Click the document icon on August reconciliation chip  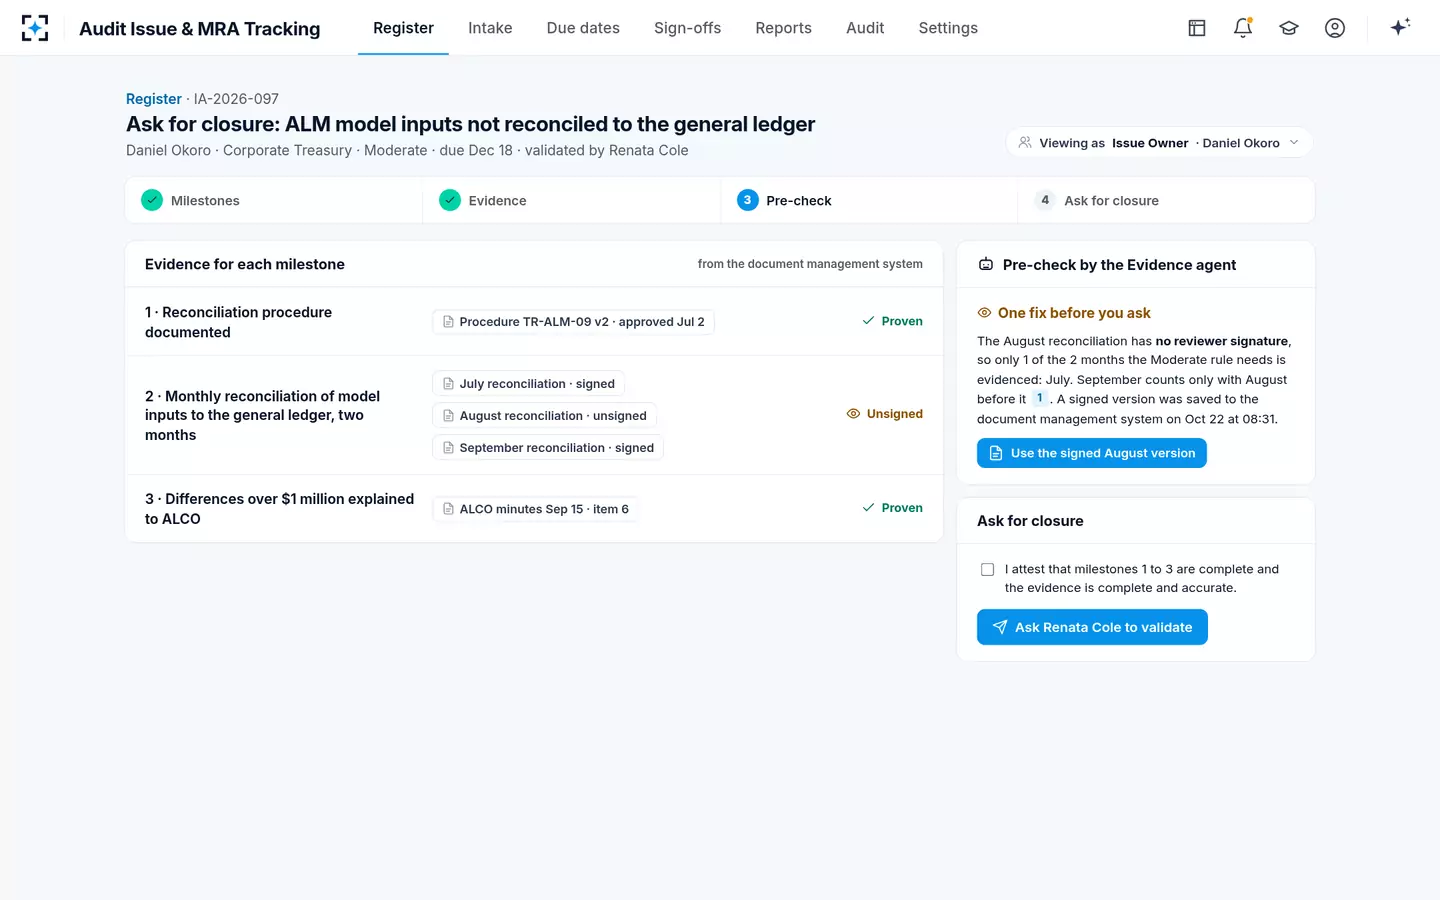[x=448, y=416]
